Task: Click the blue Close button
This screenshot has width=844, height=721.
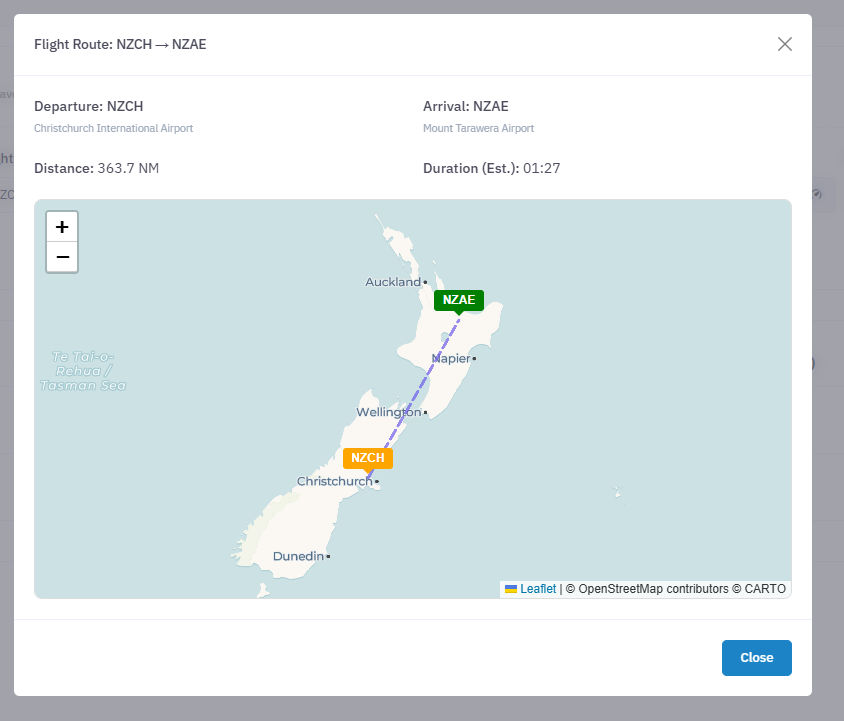Action: coord(756,657)
